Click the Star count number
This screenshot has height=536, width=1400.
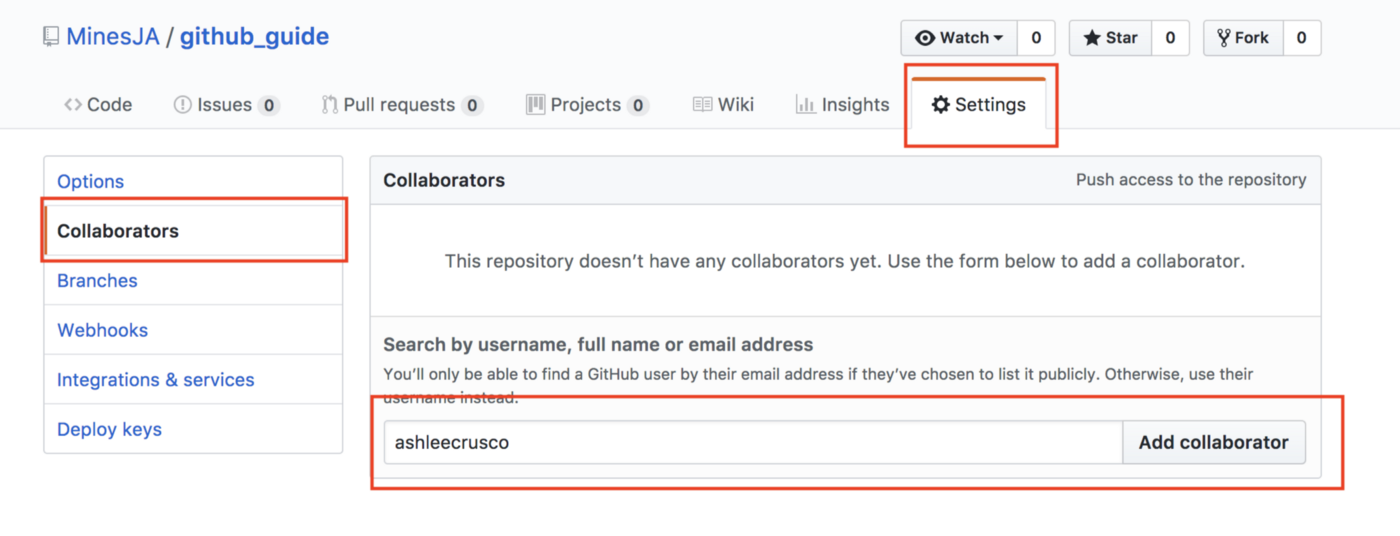pyautogui.click(x=1170, y=38)
